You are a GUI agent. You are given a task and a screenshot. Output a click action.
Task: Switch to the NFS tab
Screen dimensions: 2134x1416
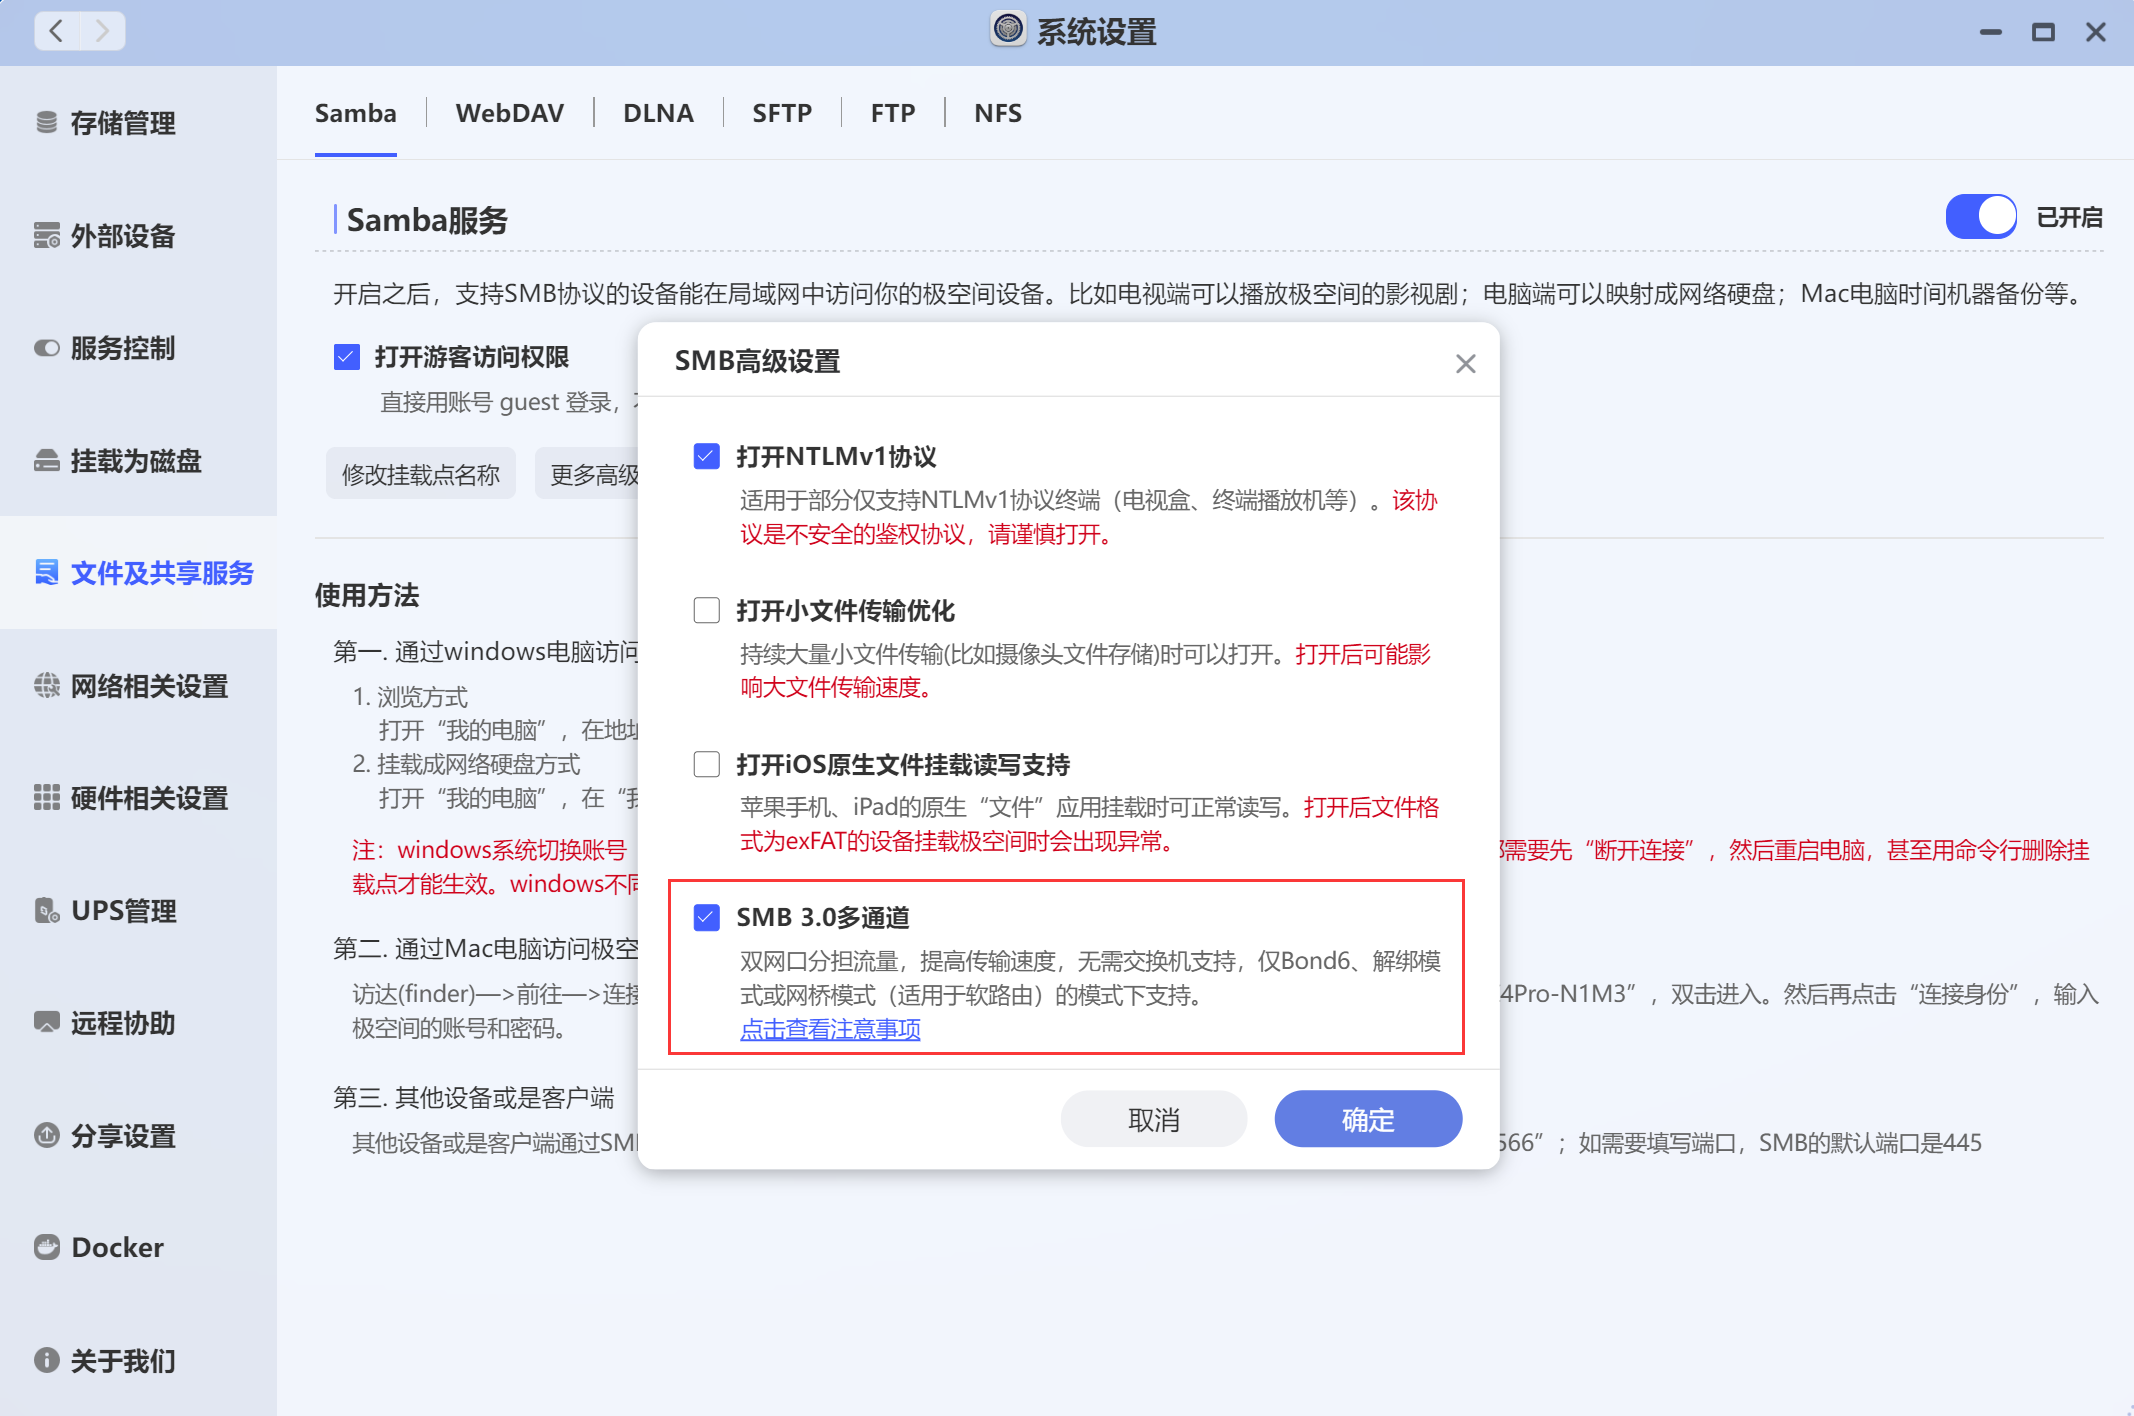tap(997, 113)
